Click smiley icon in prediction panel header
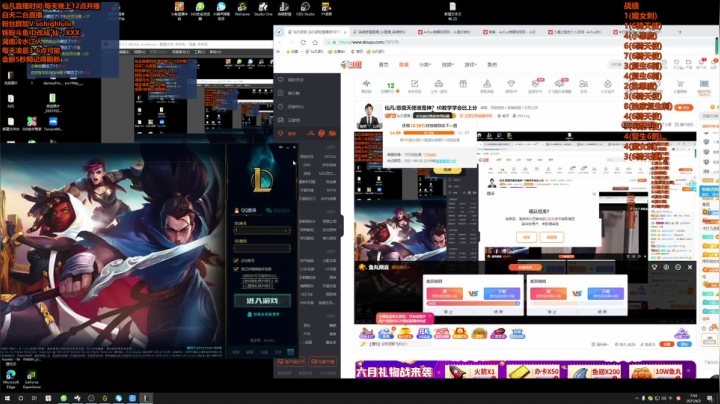The image size is (720, 404). (x=678, y=267)
